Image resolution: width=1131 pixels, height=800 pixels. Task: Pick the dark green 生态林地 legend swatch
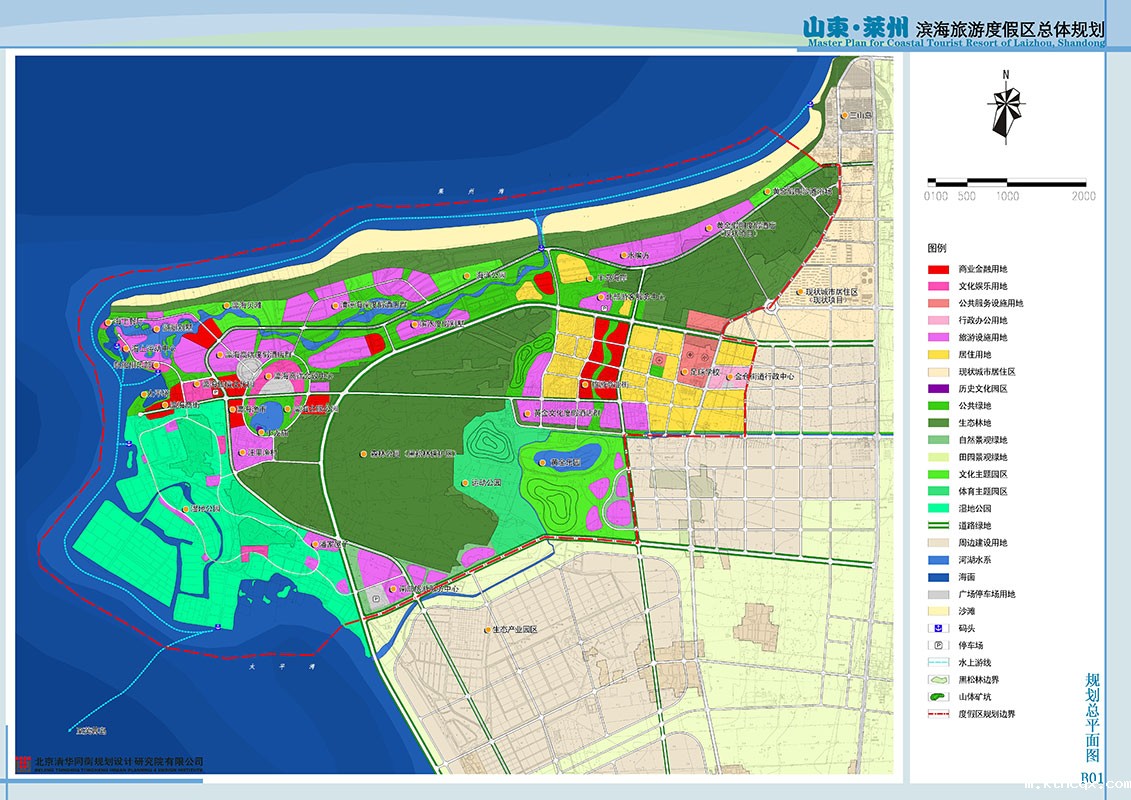[937, 423]
